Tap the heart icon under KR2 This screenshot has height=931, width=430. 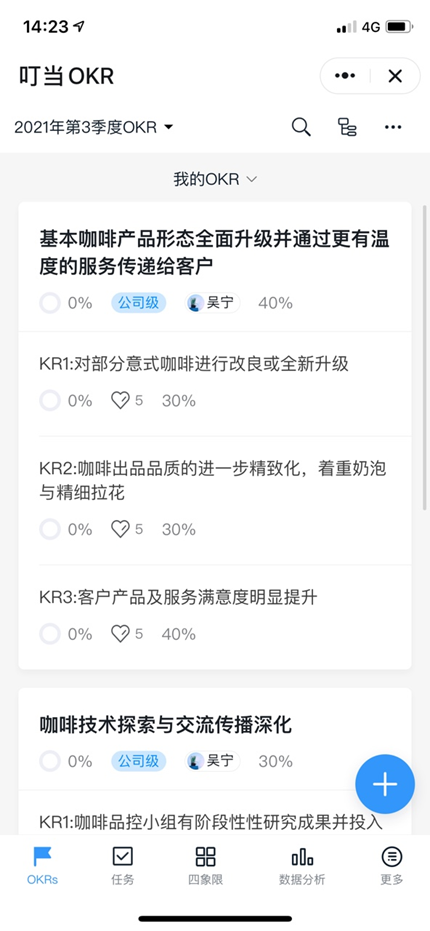pyautogui.click(x=121, y=529)
